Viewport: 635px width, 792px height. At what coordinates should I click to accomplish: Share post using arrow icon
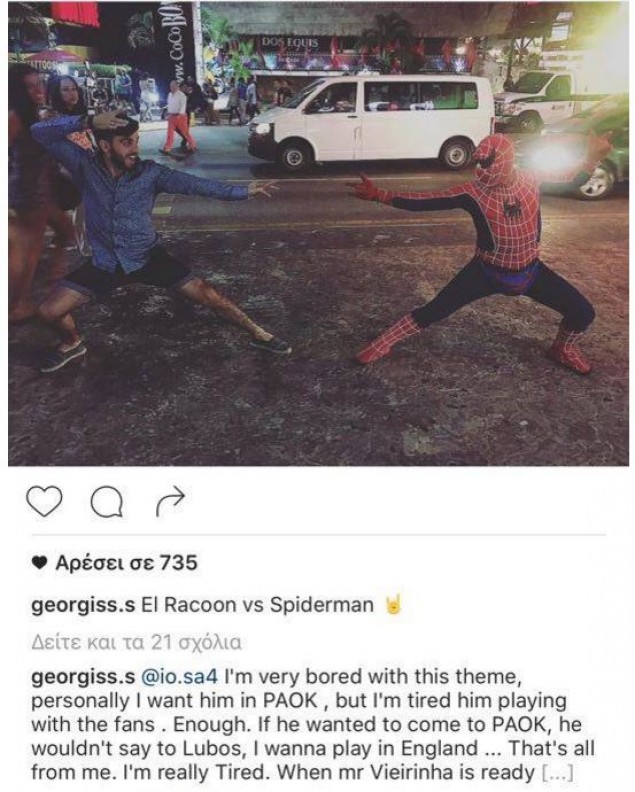coord(171,501)
